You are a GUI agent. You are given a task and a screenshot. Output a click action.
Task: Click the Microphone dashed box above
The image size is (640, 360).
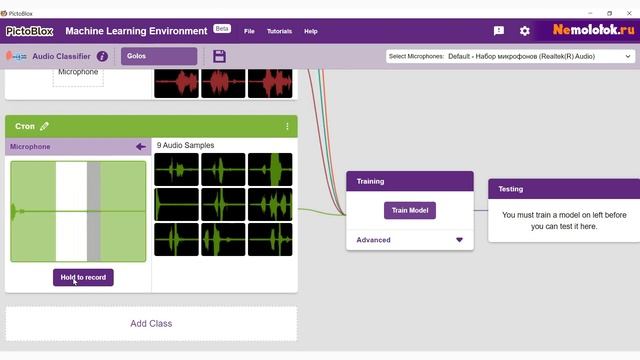(78, 78)
